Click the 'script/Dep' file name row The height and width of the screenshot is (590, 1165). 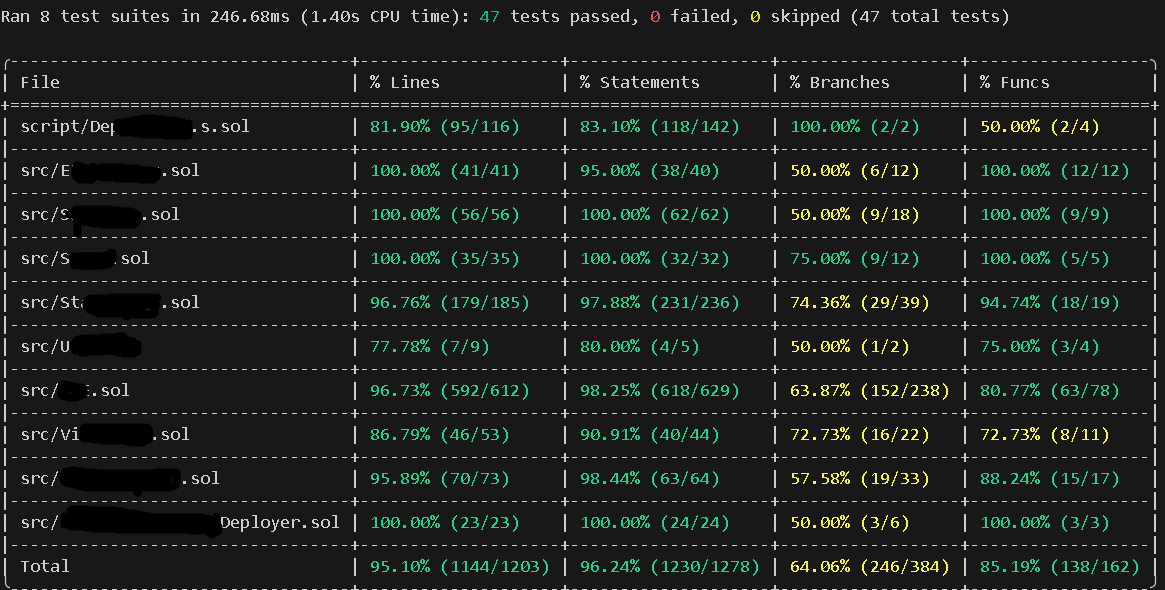point(135,126)
